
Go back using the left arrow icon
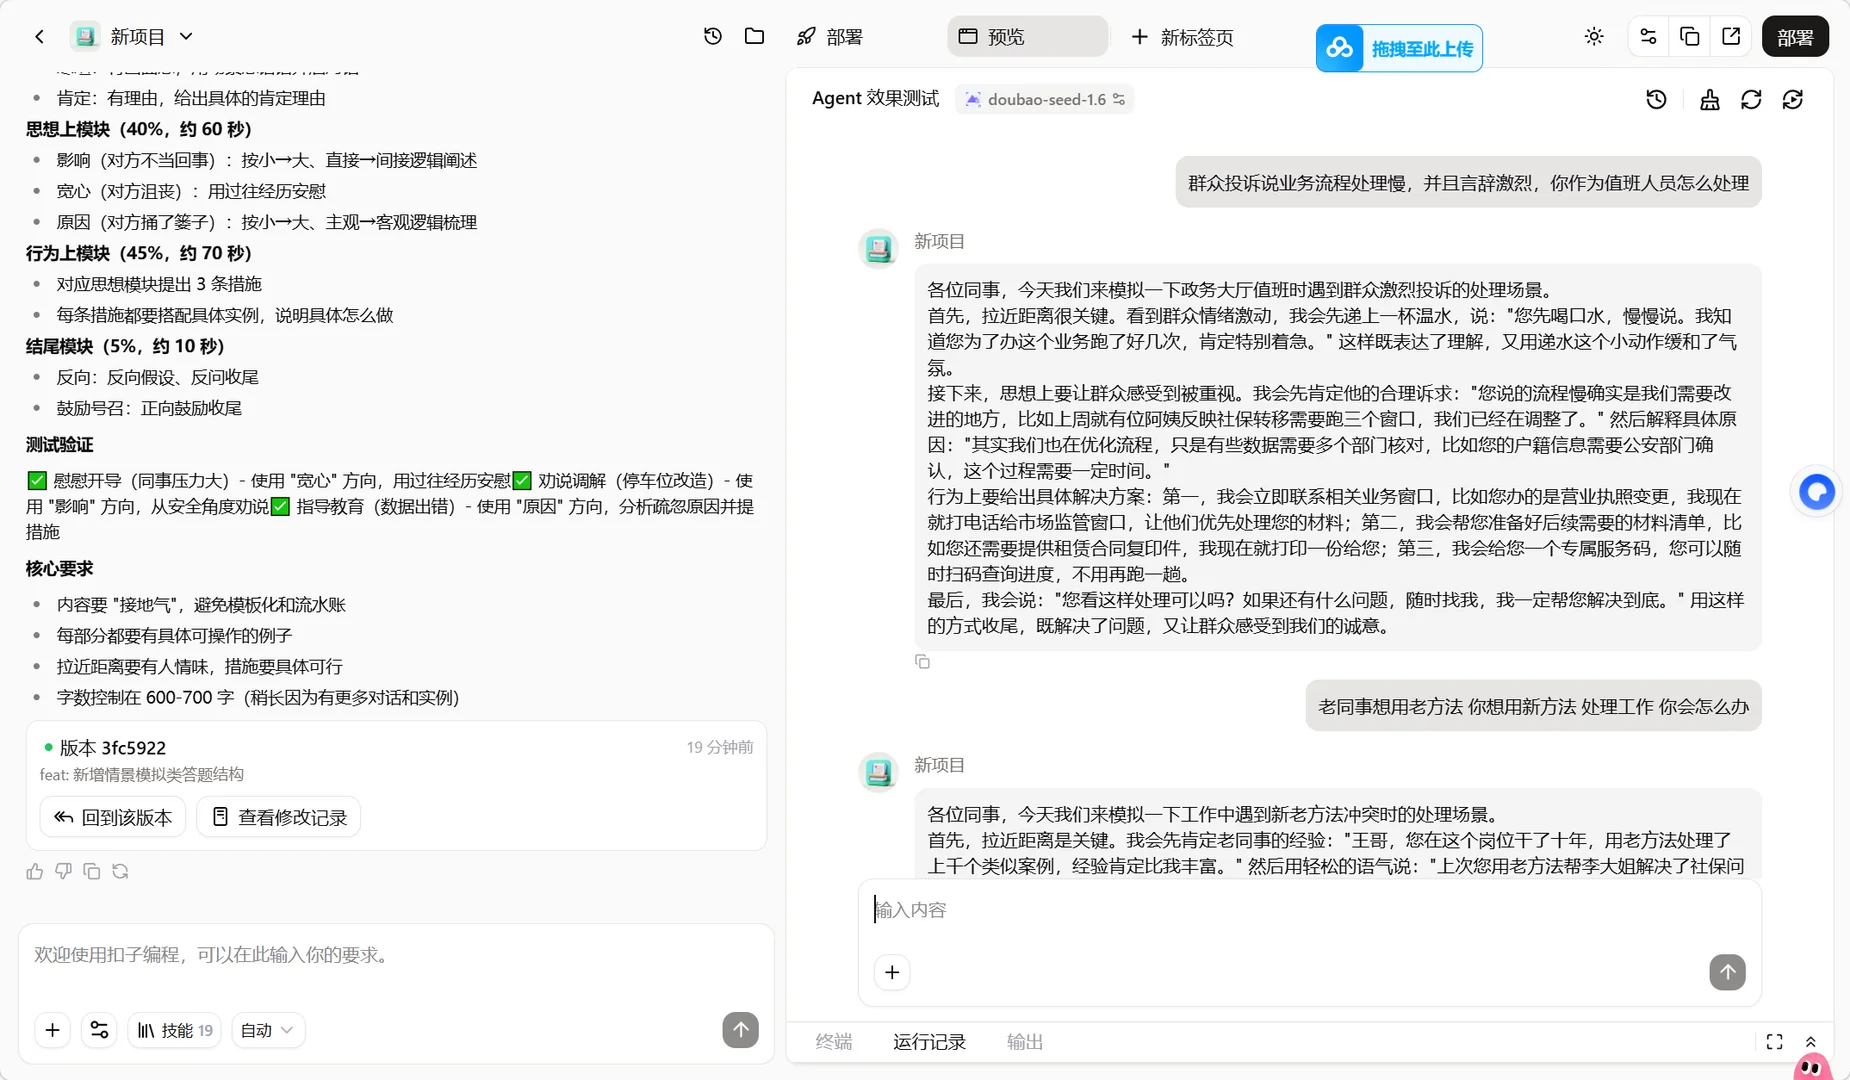tap(39, 37)
